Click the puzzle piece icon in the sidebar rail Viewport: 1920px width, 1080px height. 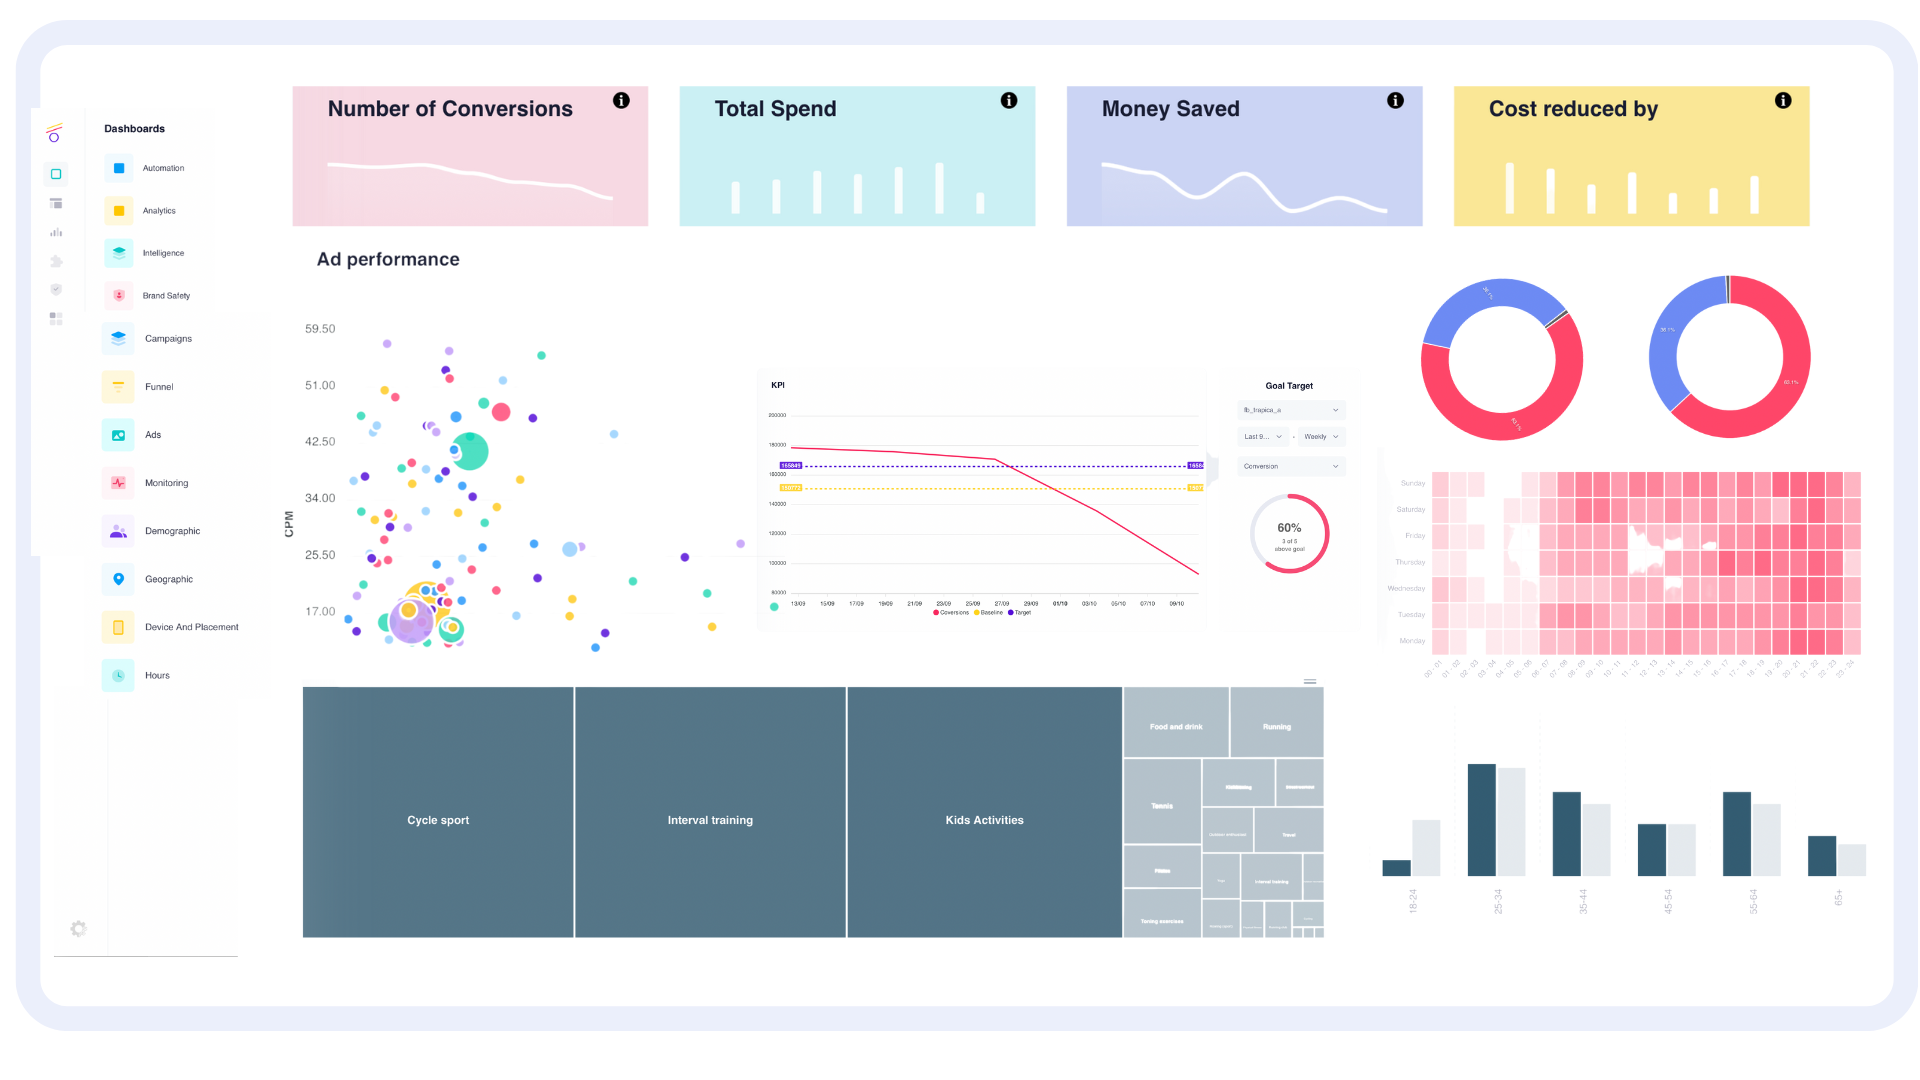point(56,262)
